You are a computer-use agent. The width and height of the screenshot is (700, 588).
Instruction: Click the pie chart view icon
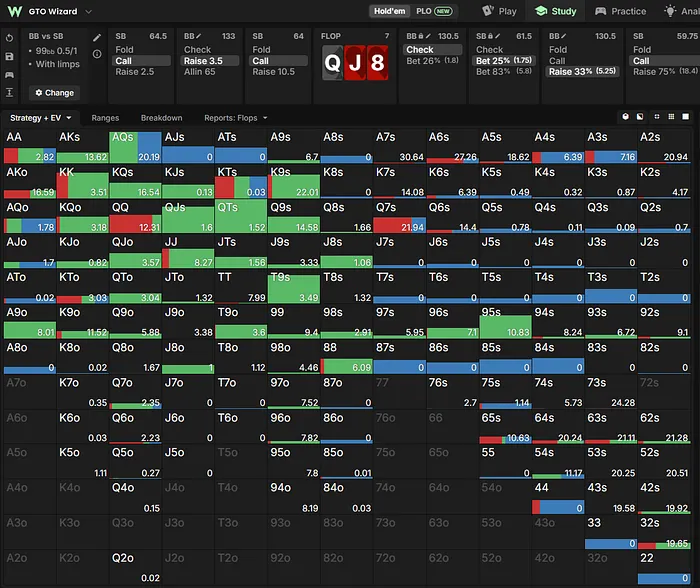625,117
